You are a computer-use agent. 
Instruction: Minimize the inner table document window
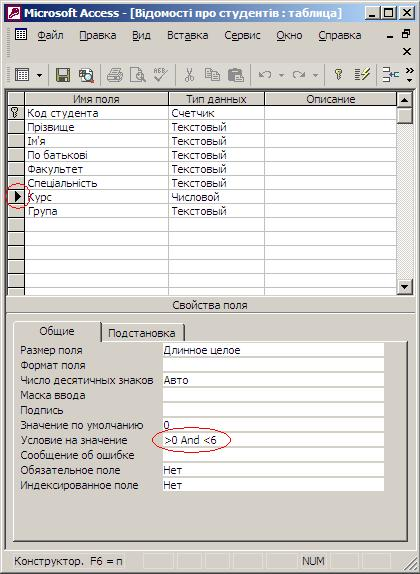tap(390, 36)
